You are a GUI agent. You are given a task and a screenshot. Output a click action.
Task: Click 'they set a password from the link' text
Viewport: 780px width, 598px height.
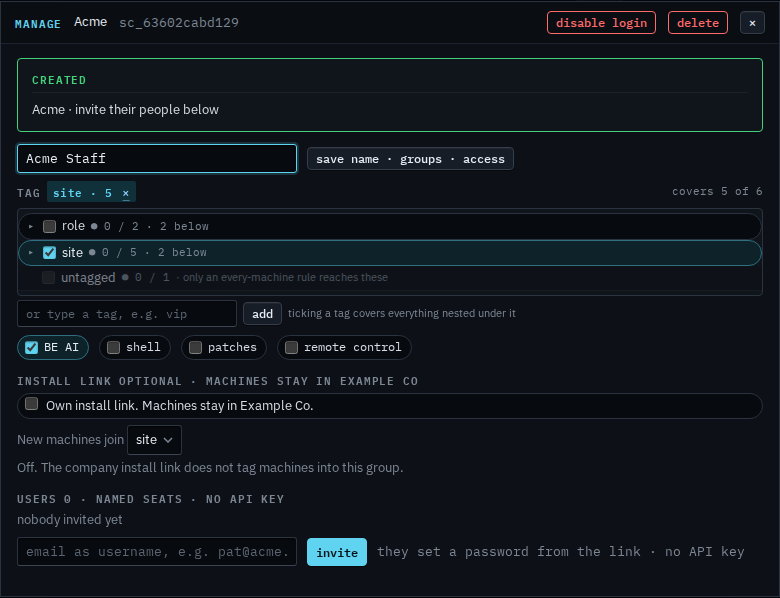560,552
